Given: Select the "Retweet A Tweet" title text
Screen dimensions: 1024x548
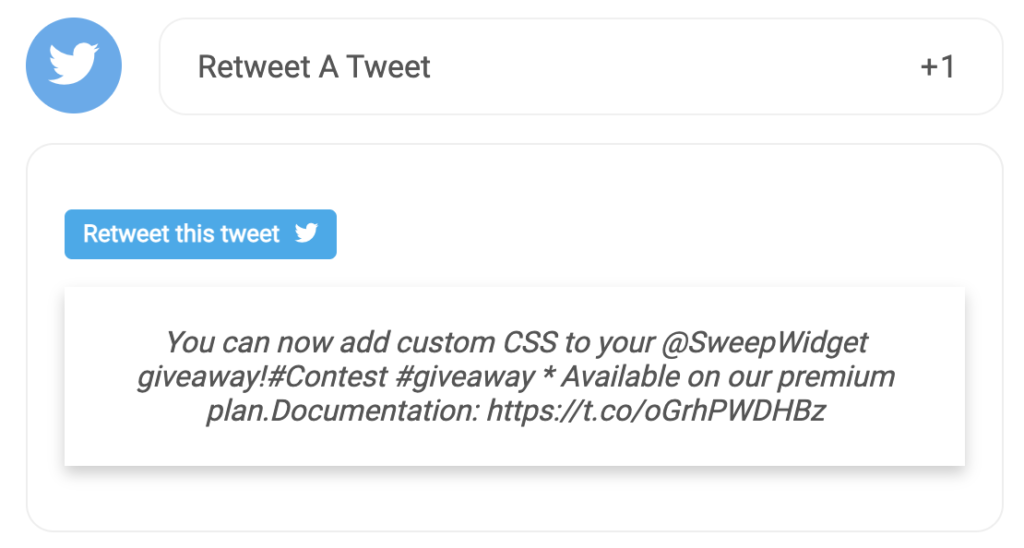Looking at the screenshot, I should (314, 67).
